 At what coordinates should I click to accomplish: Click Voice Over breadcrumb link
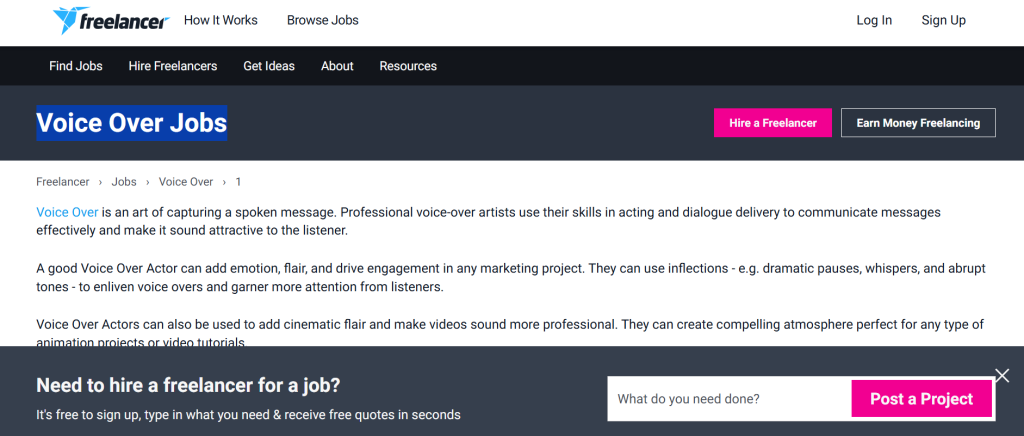(x=186, y=182)
